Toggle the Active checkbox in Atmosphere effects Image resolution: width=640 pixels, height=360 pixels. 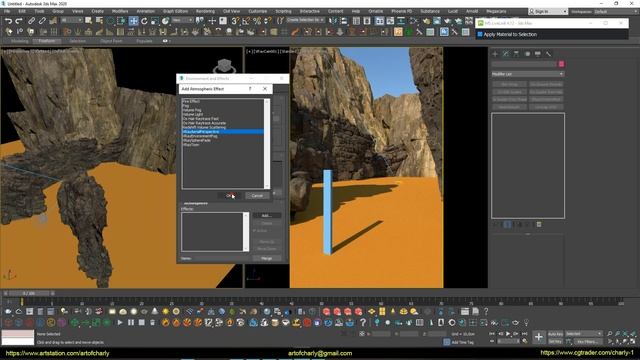(x=254, y=231)
